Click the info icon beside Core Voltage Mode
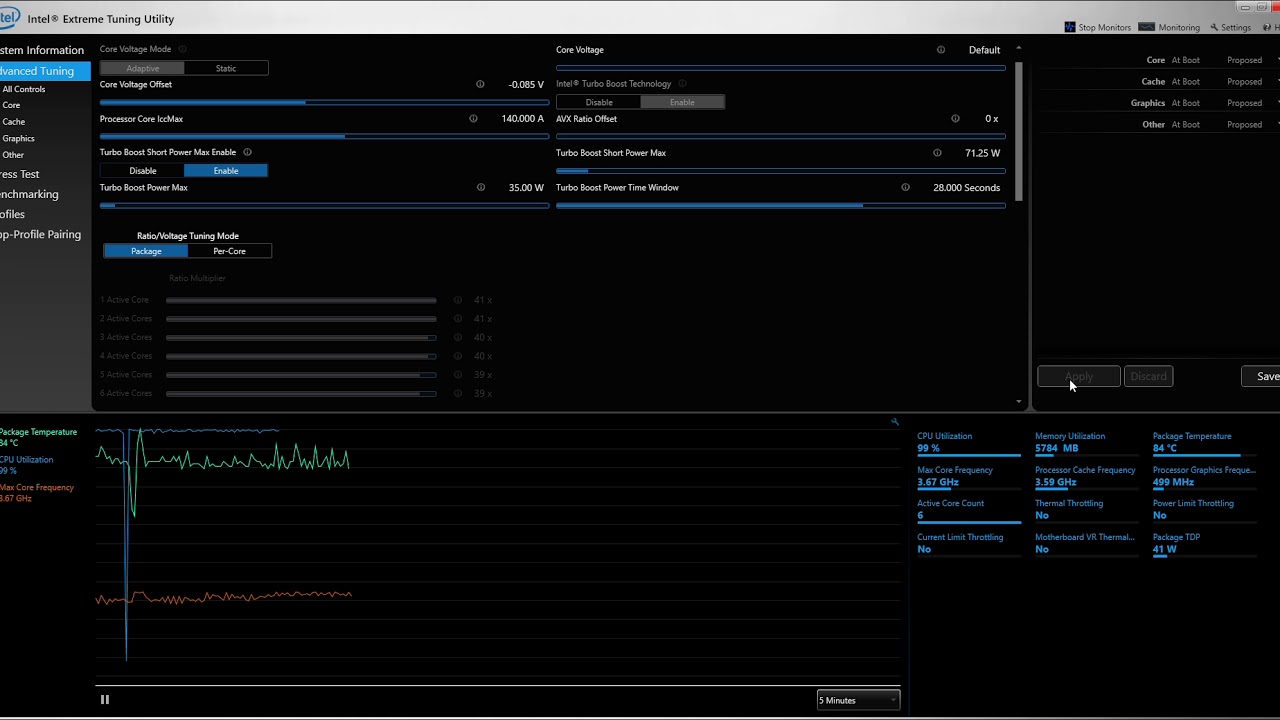Viewport: 1280px width, 720px height. point(182,49)
